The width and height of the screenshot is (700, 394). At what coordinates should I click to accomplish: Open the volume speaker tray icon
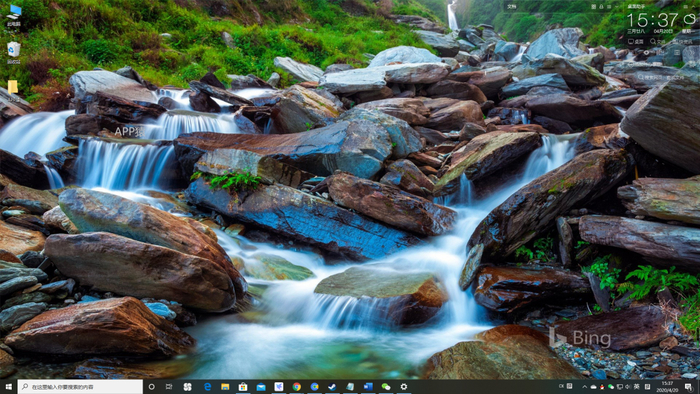[628, 387]
